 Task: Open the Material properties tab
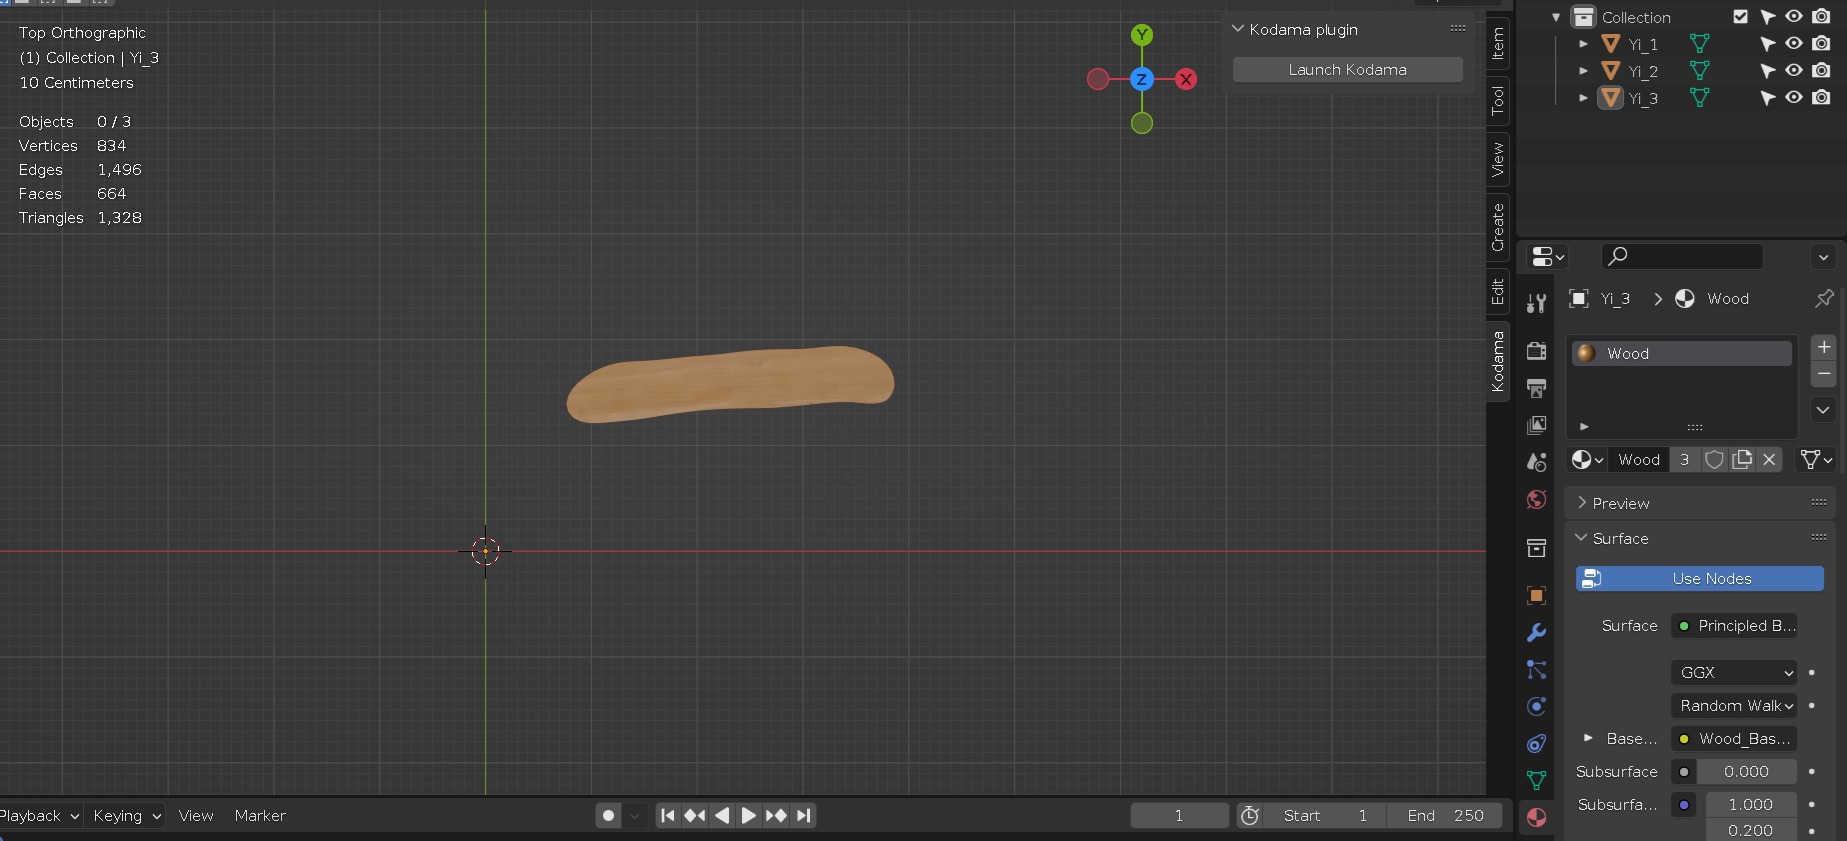[x=1537, y=817]
